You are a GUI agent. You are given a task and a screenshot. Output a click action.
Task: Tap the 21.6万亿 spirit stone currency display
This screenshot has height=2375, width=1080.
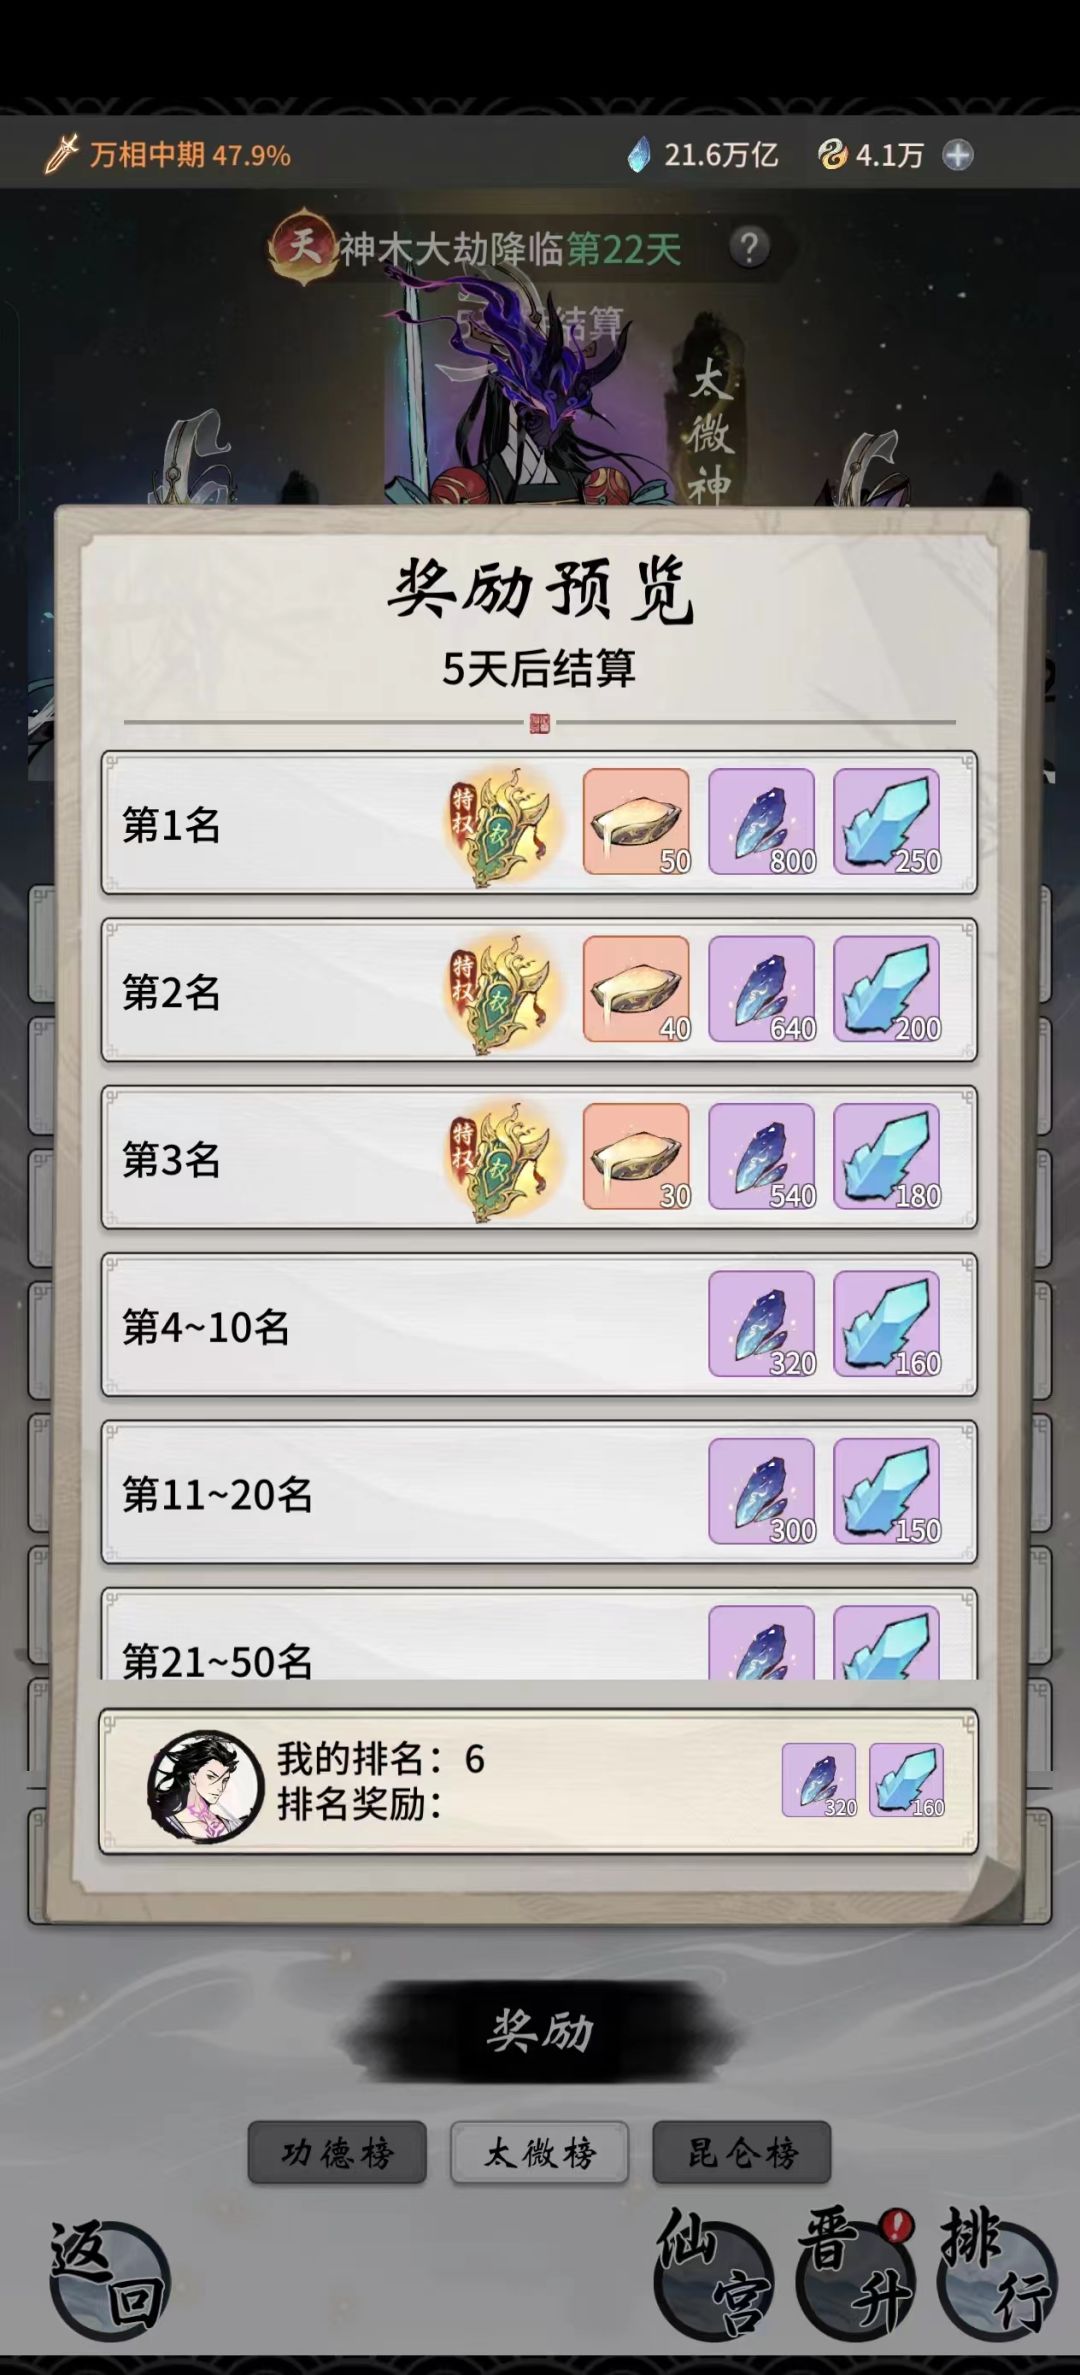(x=702, y=155)
